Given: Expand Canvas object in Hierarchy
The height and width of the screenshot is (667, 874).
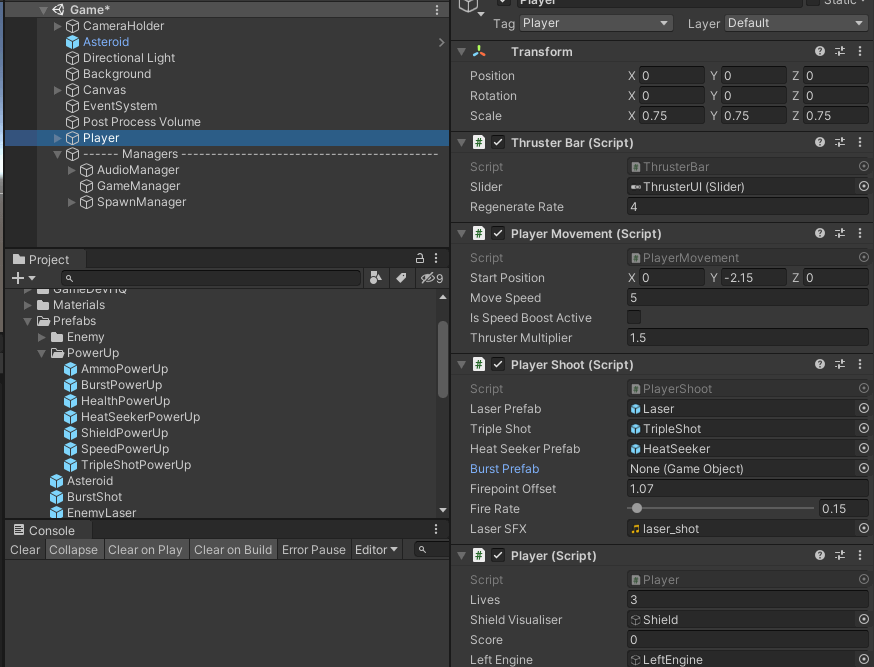Looking at the screenshot, I should tap(57, 90).
